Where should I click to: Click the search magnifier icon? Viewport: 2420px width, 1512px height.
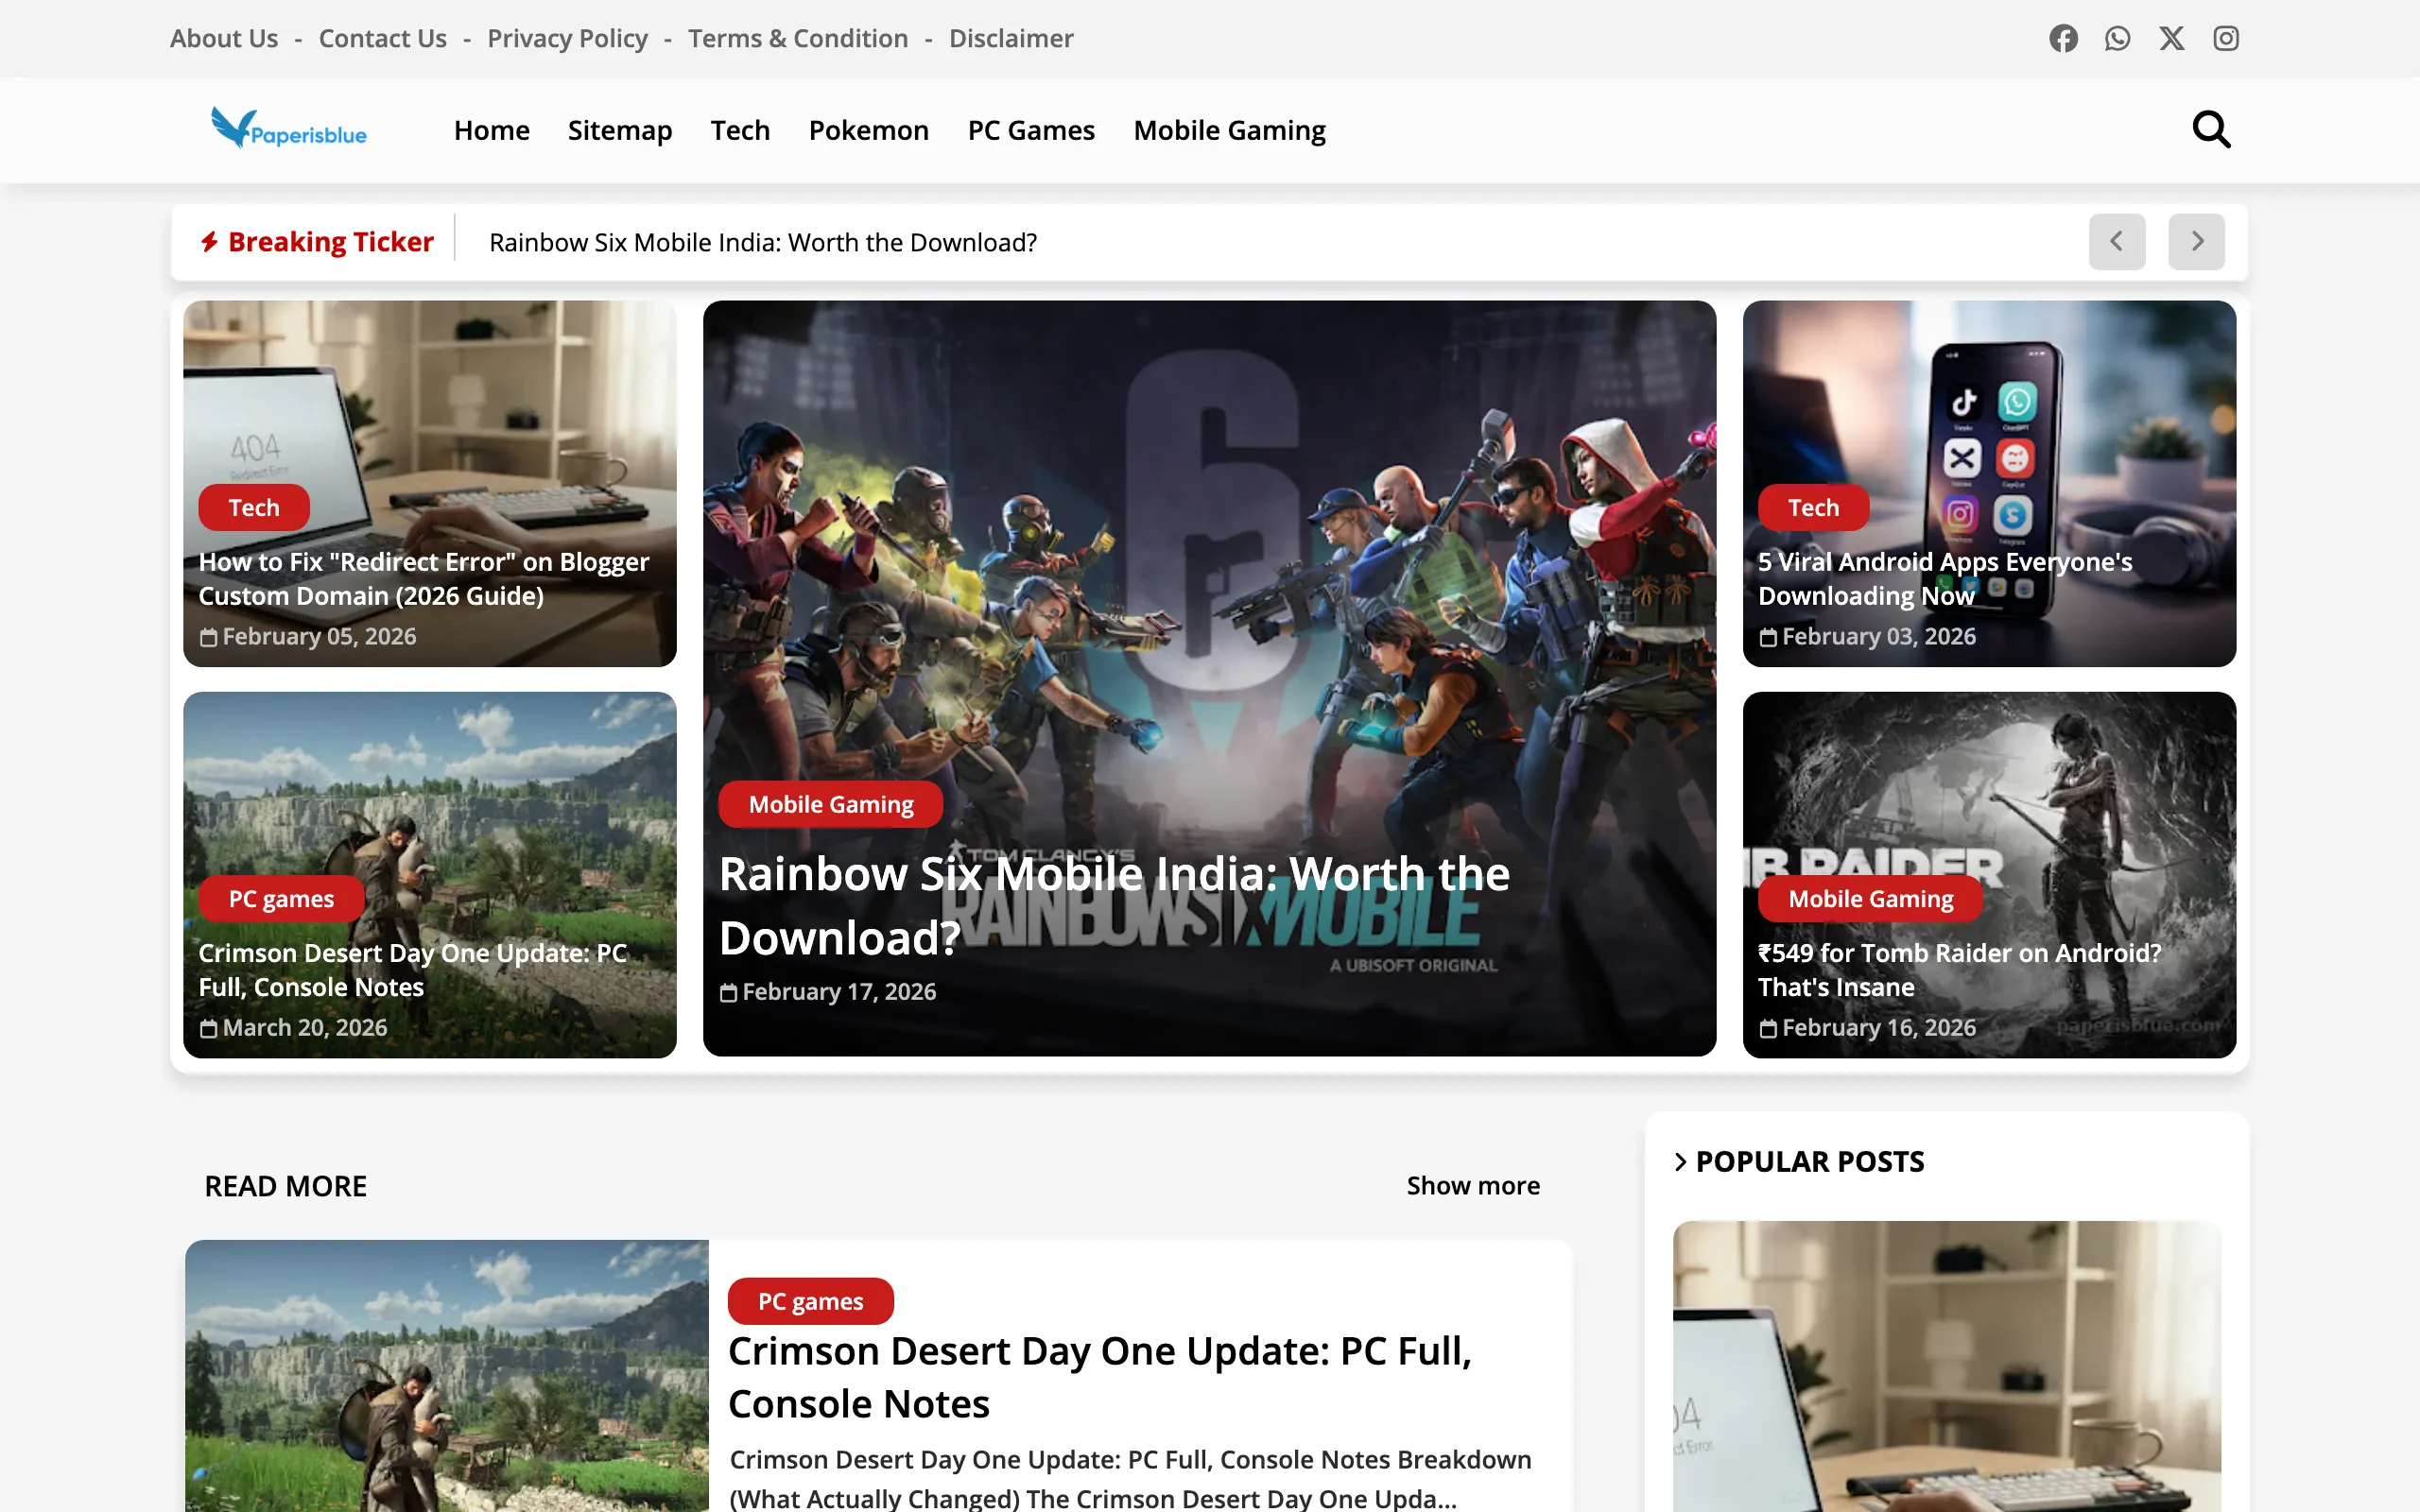tap(2211, 130)
